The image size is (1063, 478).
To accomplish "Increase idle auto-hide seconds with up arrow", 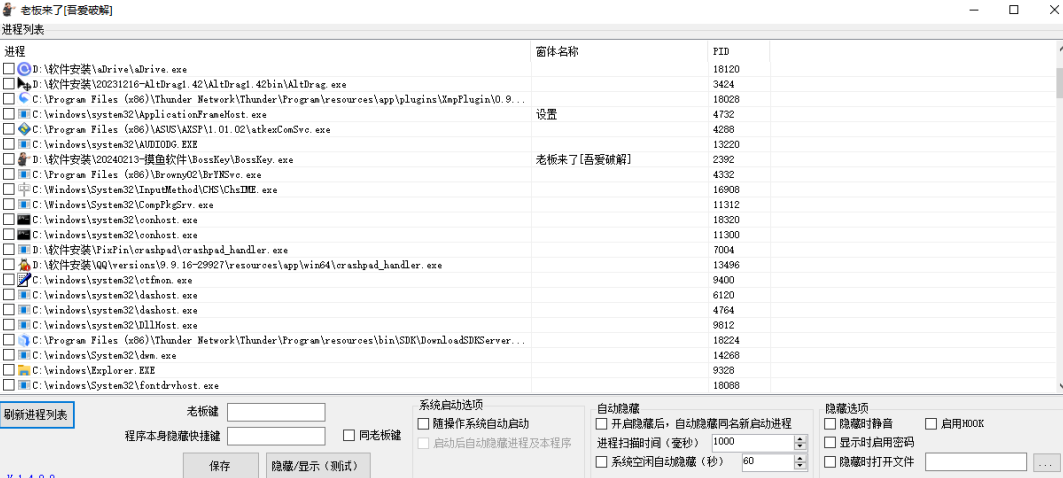I will tap(801, 458).
